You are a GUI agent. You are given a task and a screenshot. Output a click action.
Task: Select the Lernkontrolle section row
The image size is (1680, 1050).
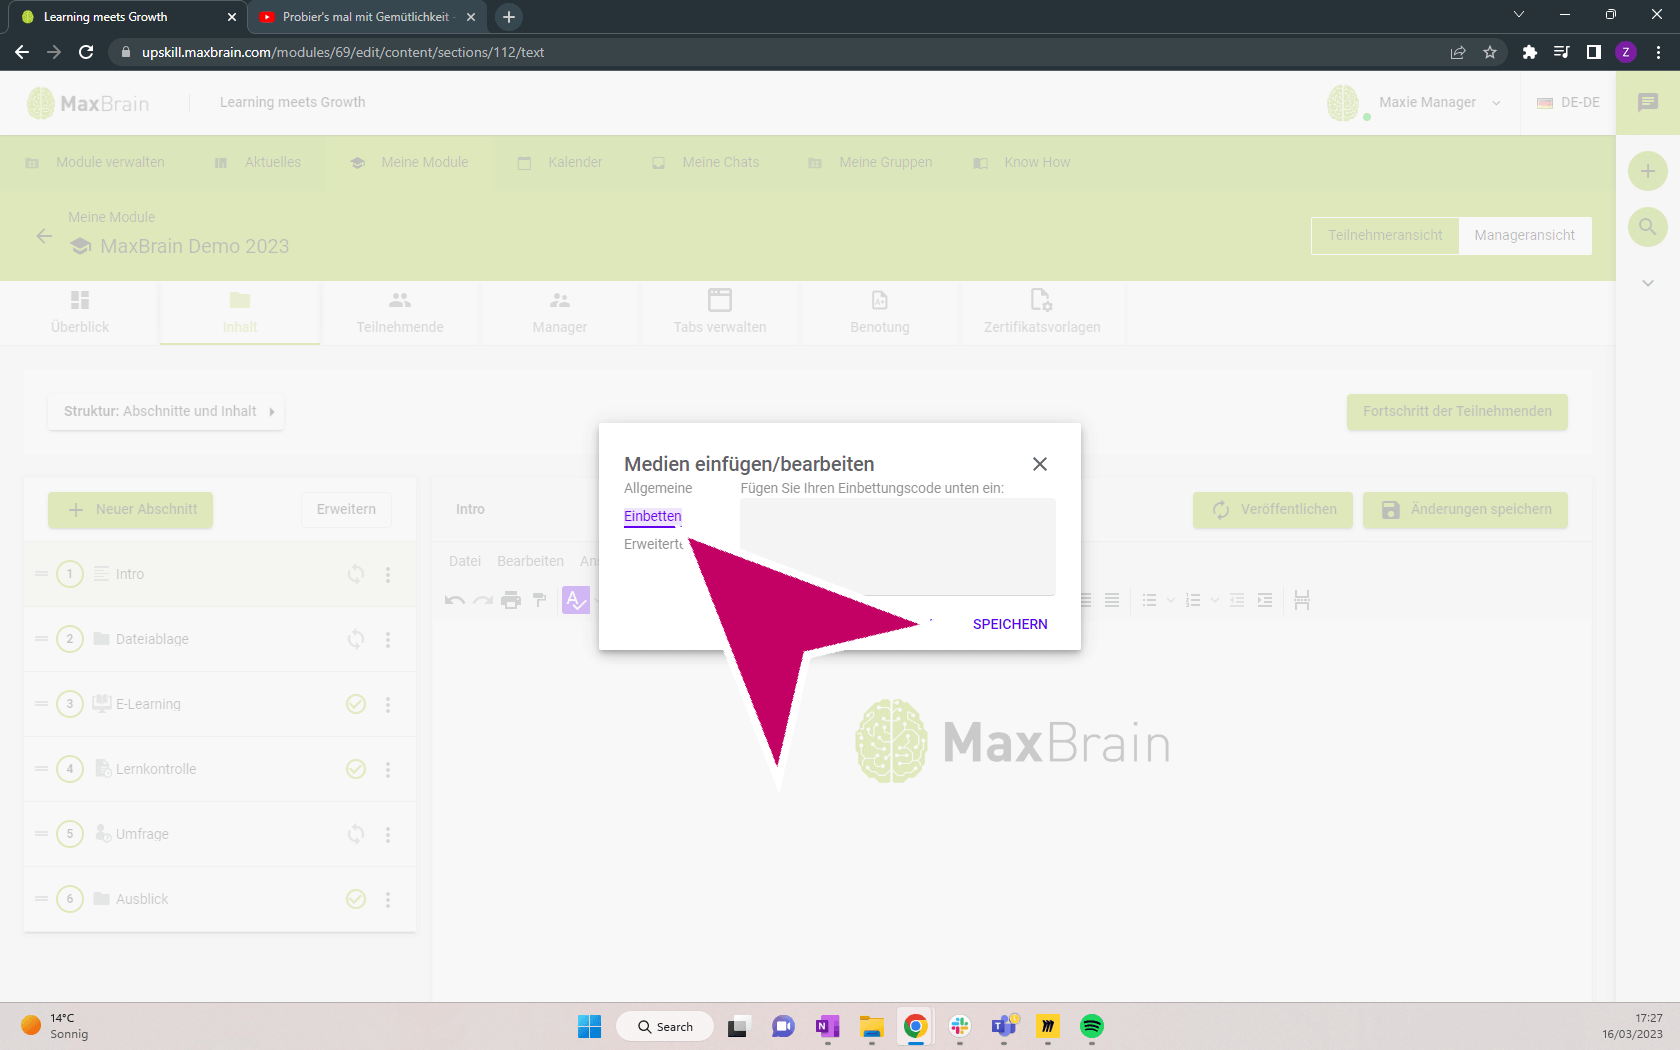[x=220, y=769]
